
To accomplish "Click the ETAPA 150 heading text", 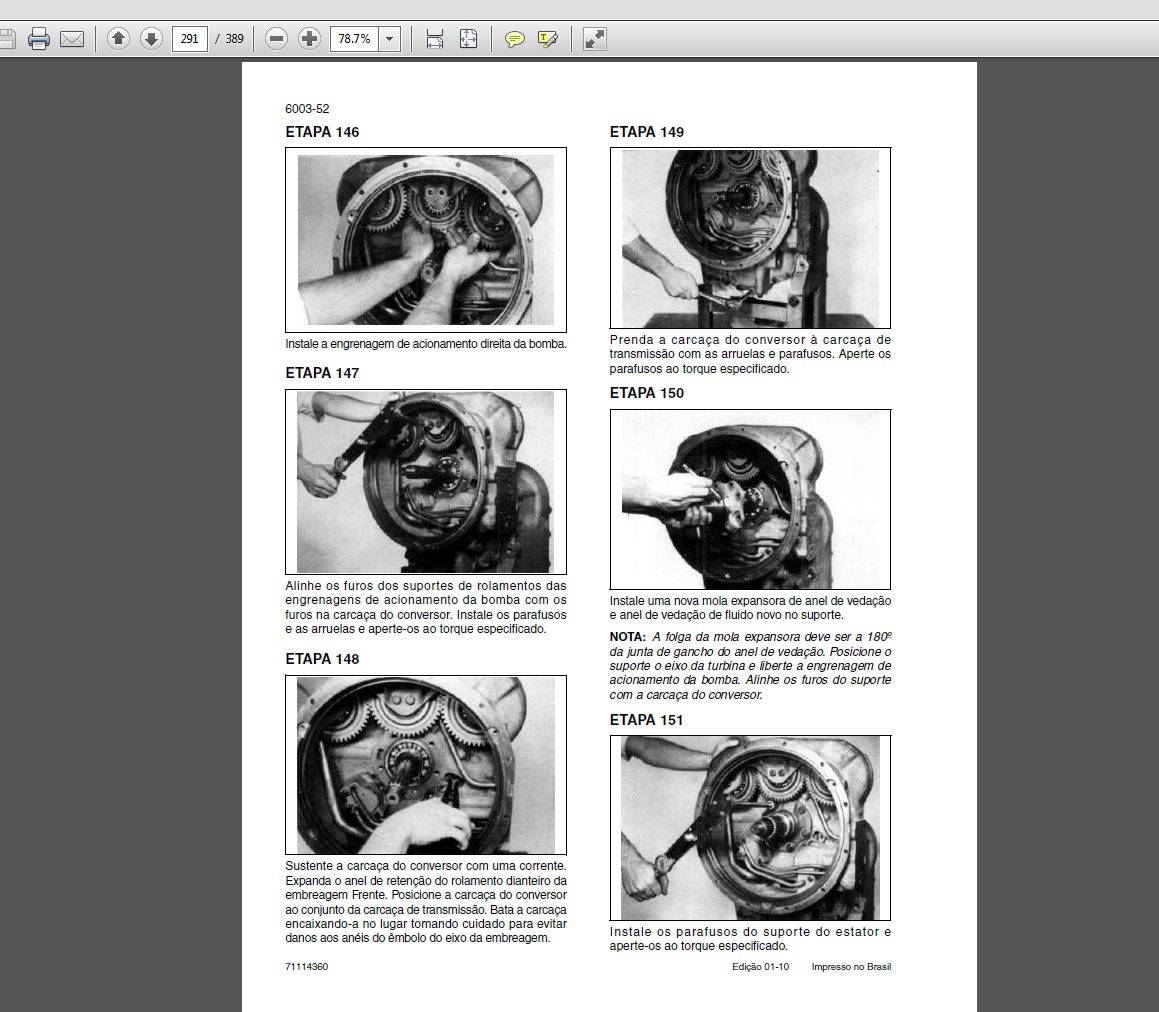I will [x=647, y=393].
